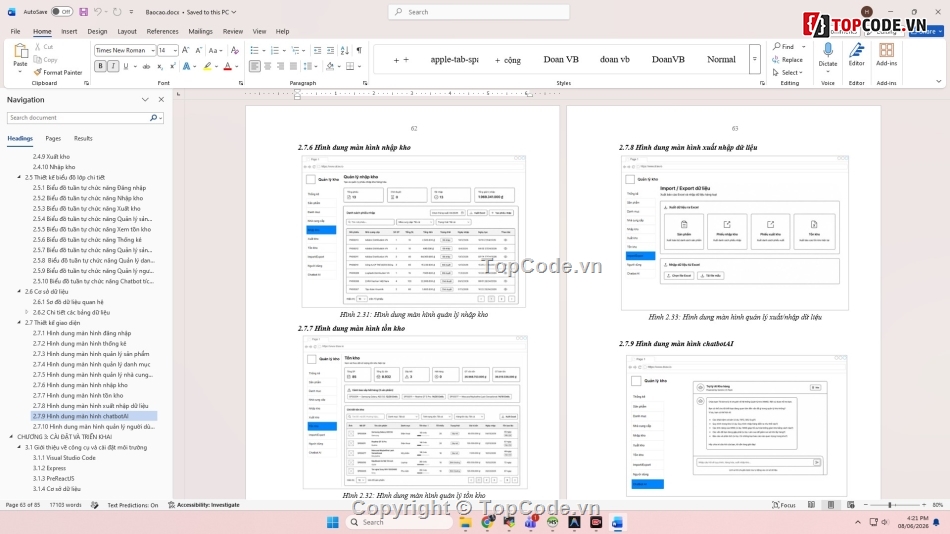
Task: Apply bullet list formatting
Action: point(254,50)
